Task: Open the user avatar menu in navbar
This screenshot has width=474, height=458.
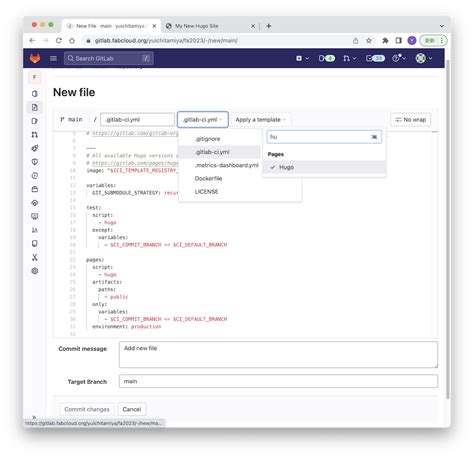Action: [424, 58]
